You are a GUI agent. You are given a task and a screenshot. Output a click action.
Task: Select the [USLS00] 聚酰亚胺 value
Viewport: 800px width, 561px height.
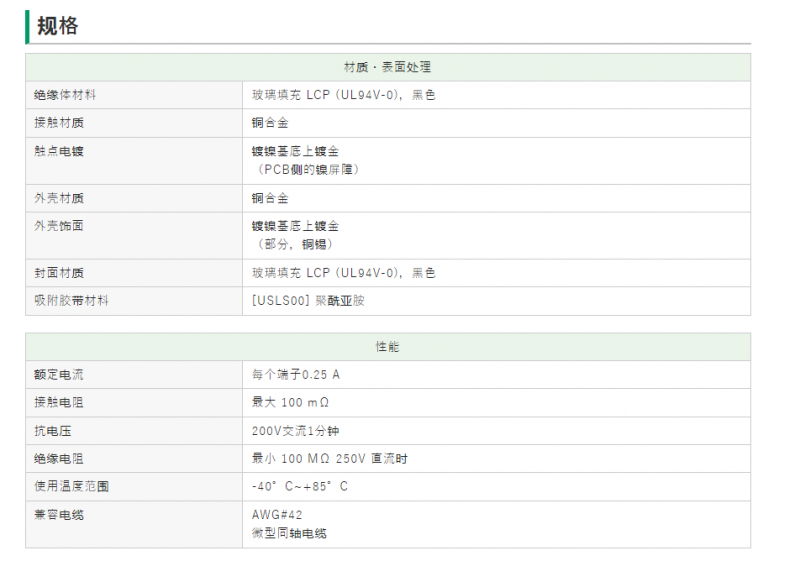click(x=308, y=301)
